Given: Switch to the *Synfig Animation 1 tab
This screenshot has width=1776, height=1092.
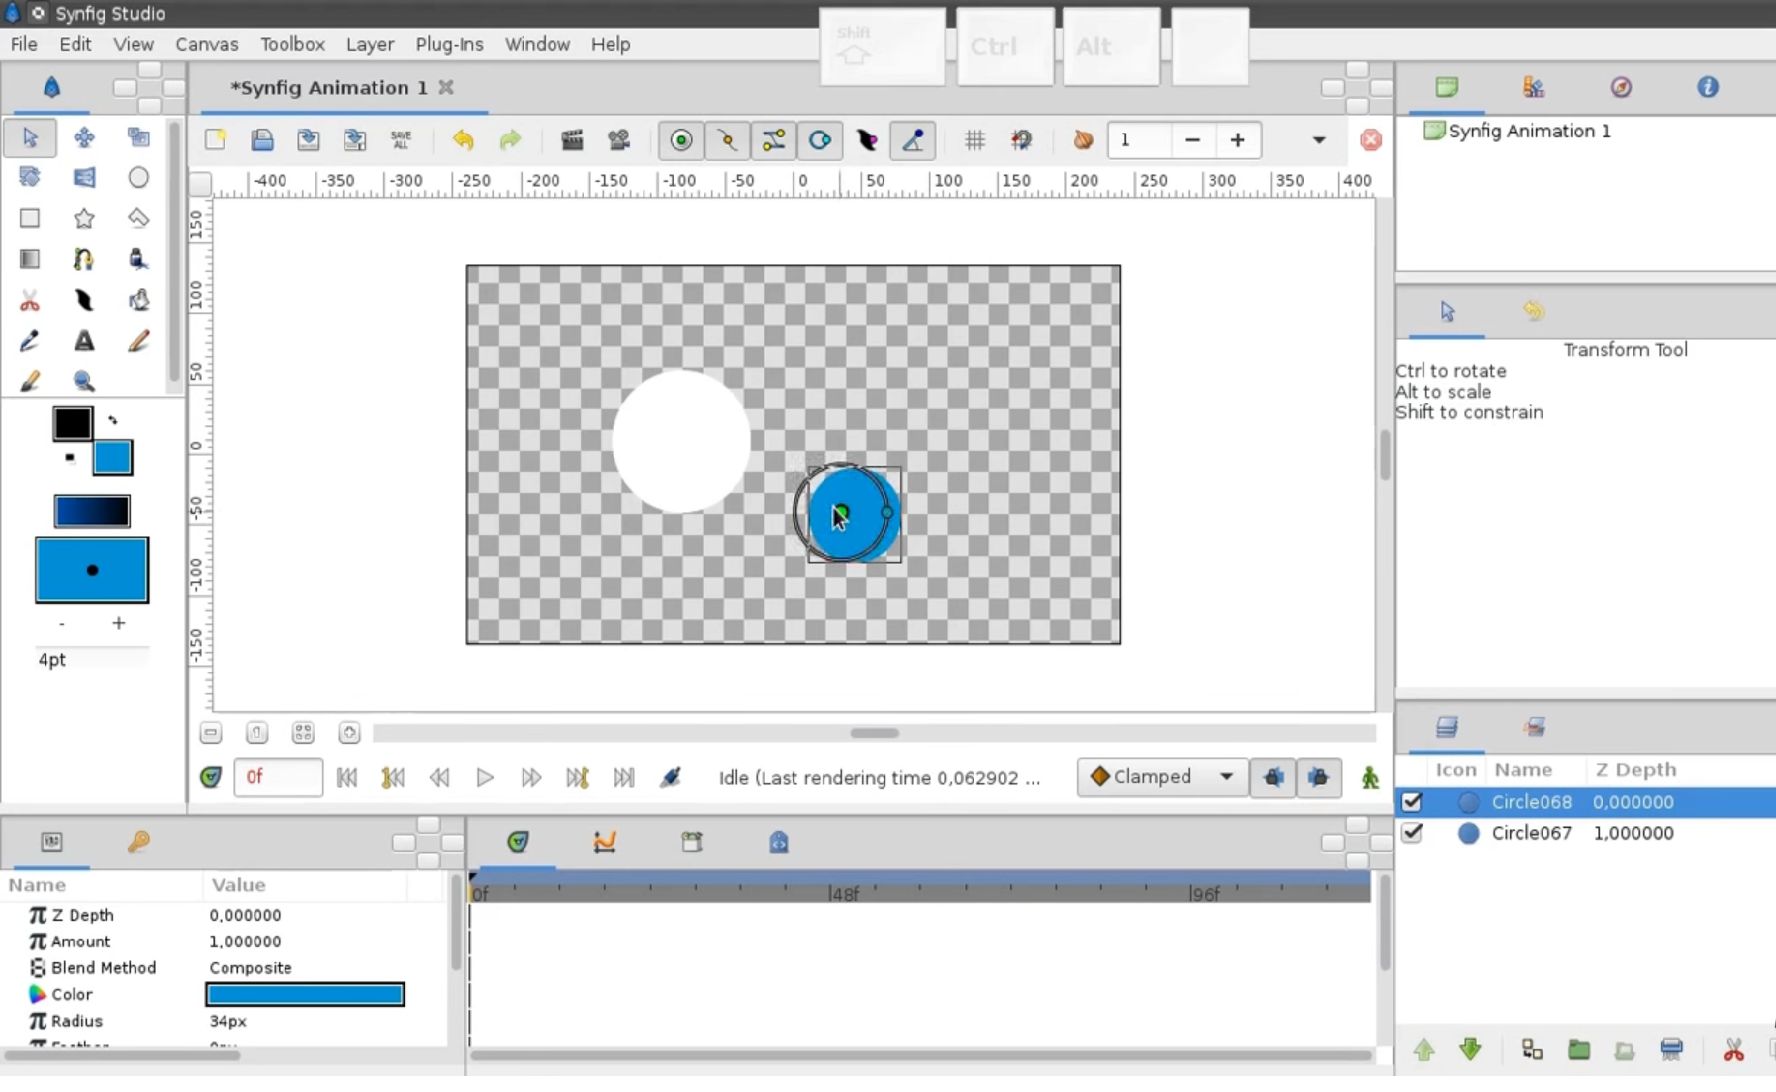Looking at the screenshot, I should (329, 88).
